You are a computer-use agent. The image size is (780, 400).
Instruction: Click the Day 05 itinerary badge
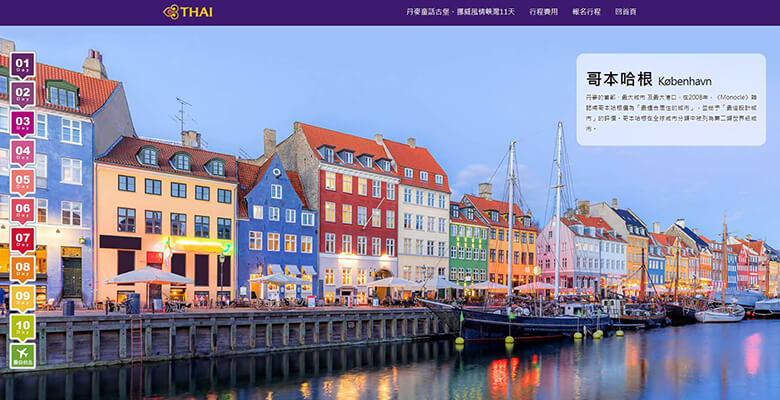[x=22, y=182]
